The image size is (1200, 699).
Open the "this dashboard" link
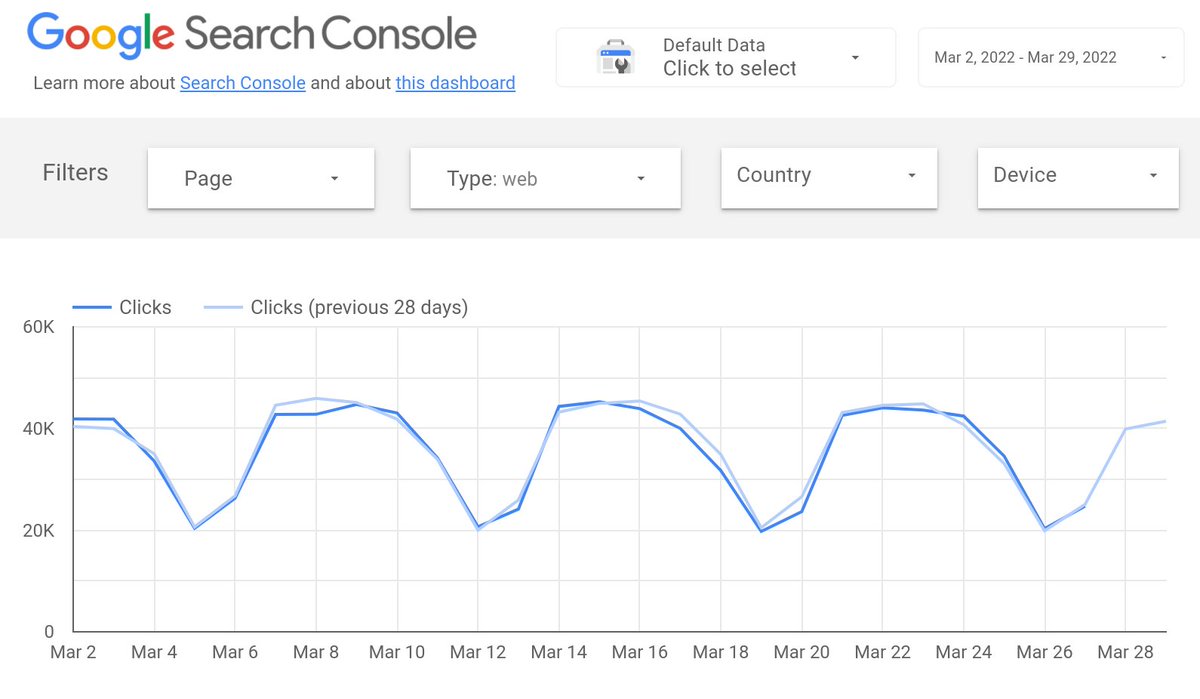tap(455, 83)
